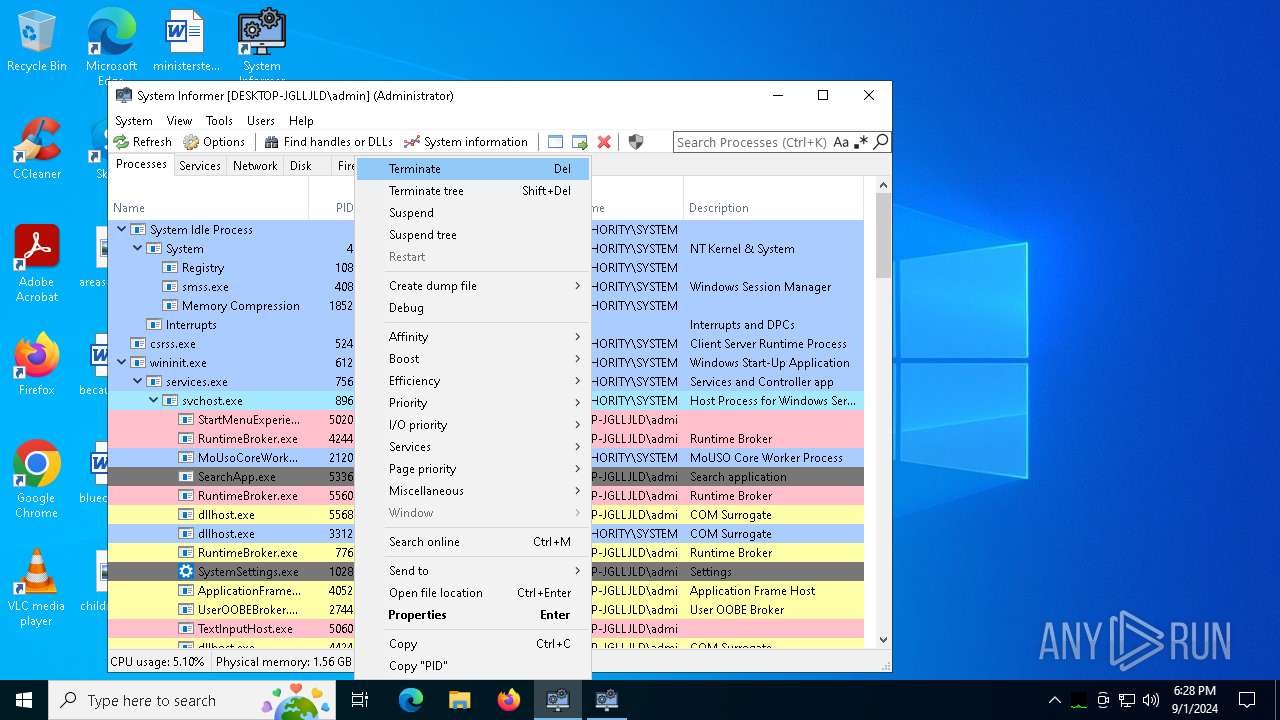Select the SystemSettings.exe gear icon row
This screenshot has height=720, width=1280.
click(x=186, y=572)
